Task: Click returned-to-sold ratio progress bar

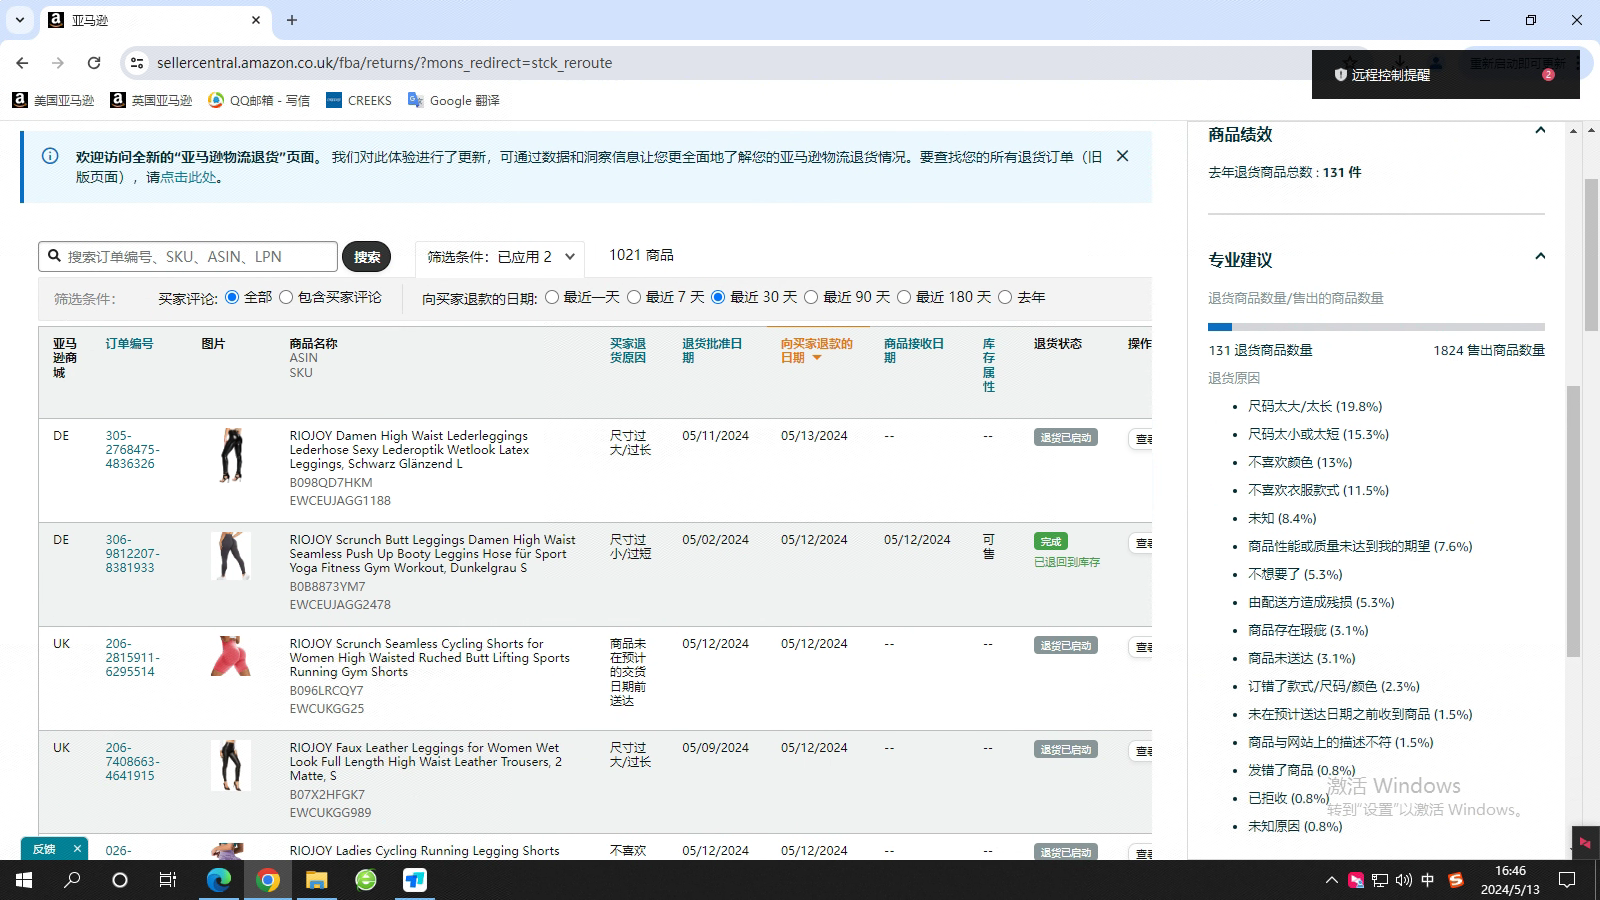Action: coord(1376,327)
